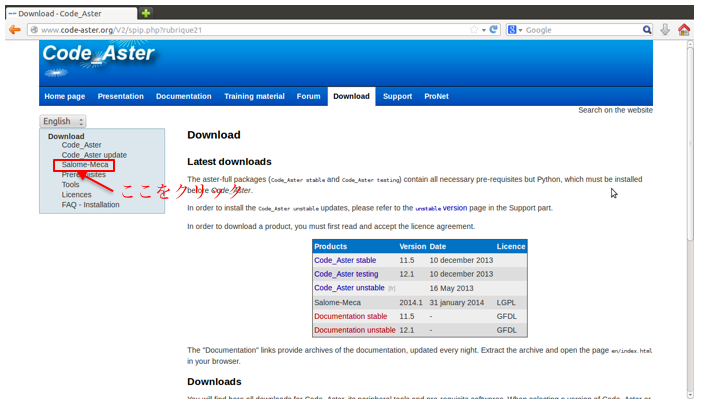The height and width of the screenshot is (406, 703).
Task: Open the Documentation stable link
Action: point(351,316)
